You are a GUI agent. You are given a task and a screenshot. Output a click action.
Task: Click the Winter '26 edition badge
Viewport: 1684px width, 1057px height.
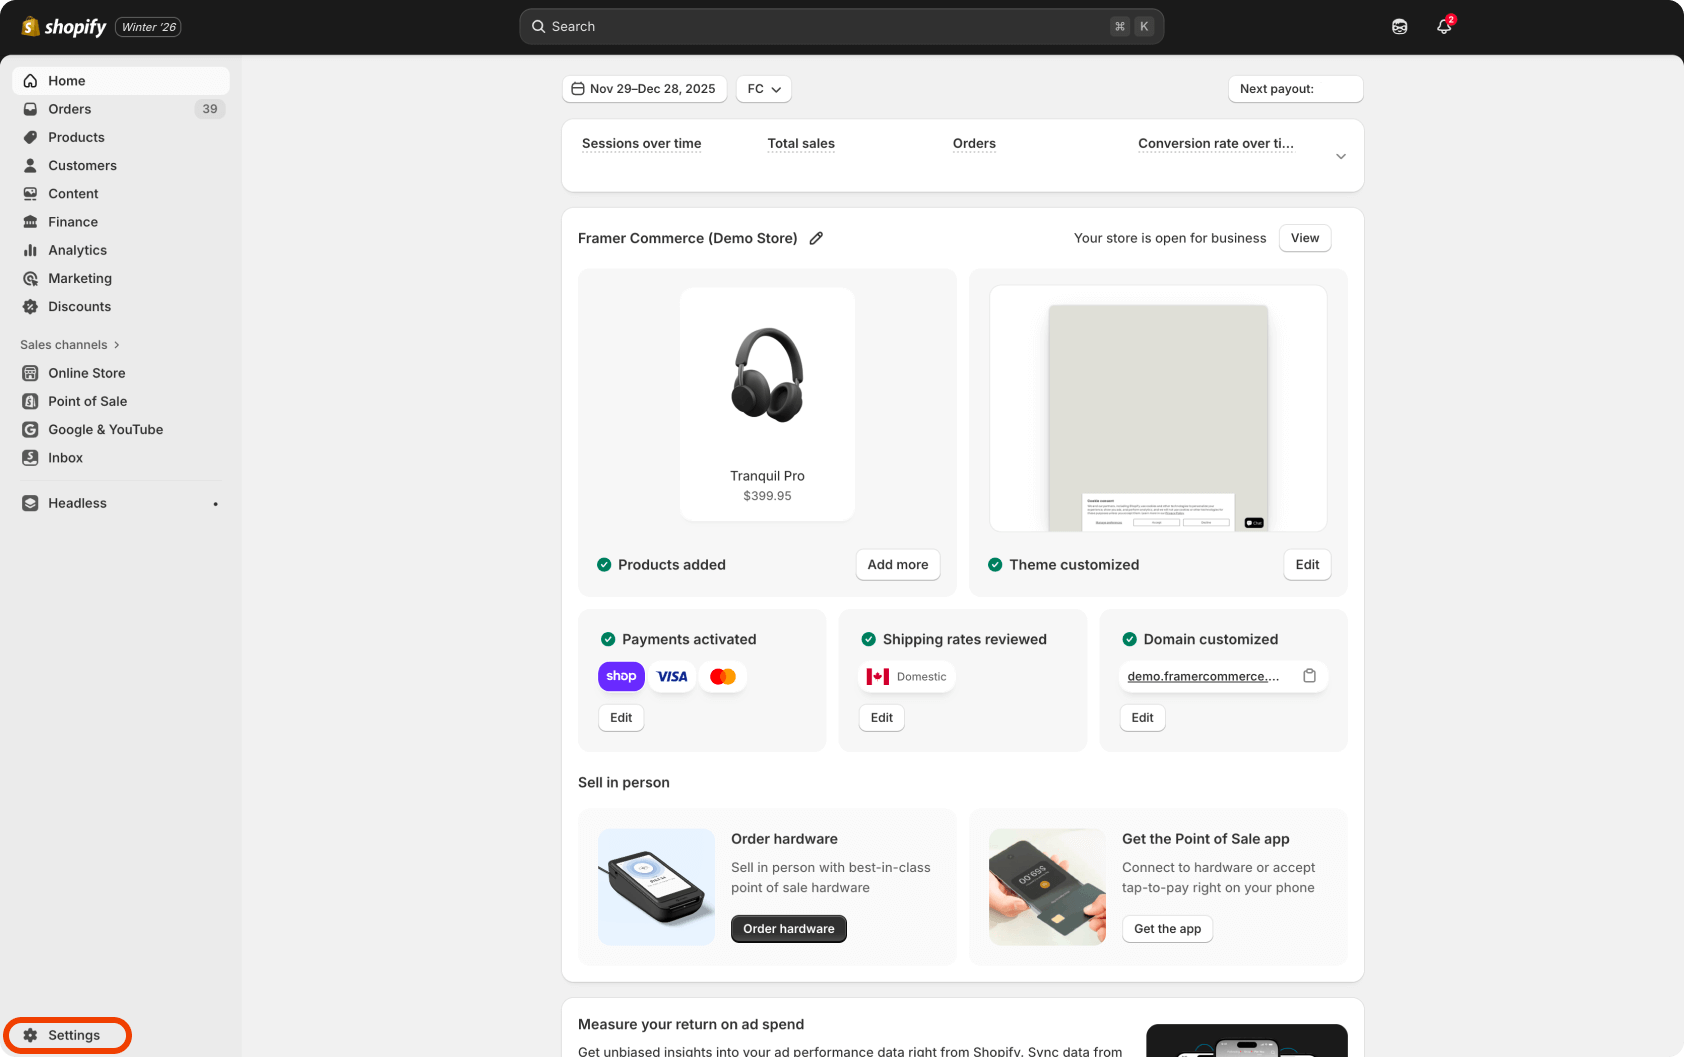coord(148,27)
